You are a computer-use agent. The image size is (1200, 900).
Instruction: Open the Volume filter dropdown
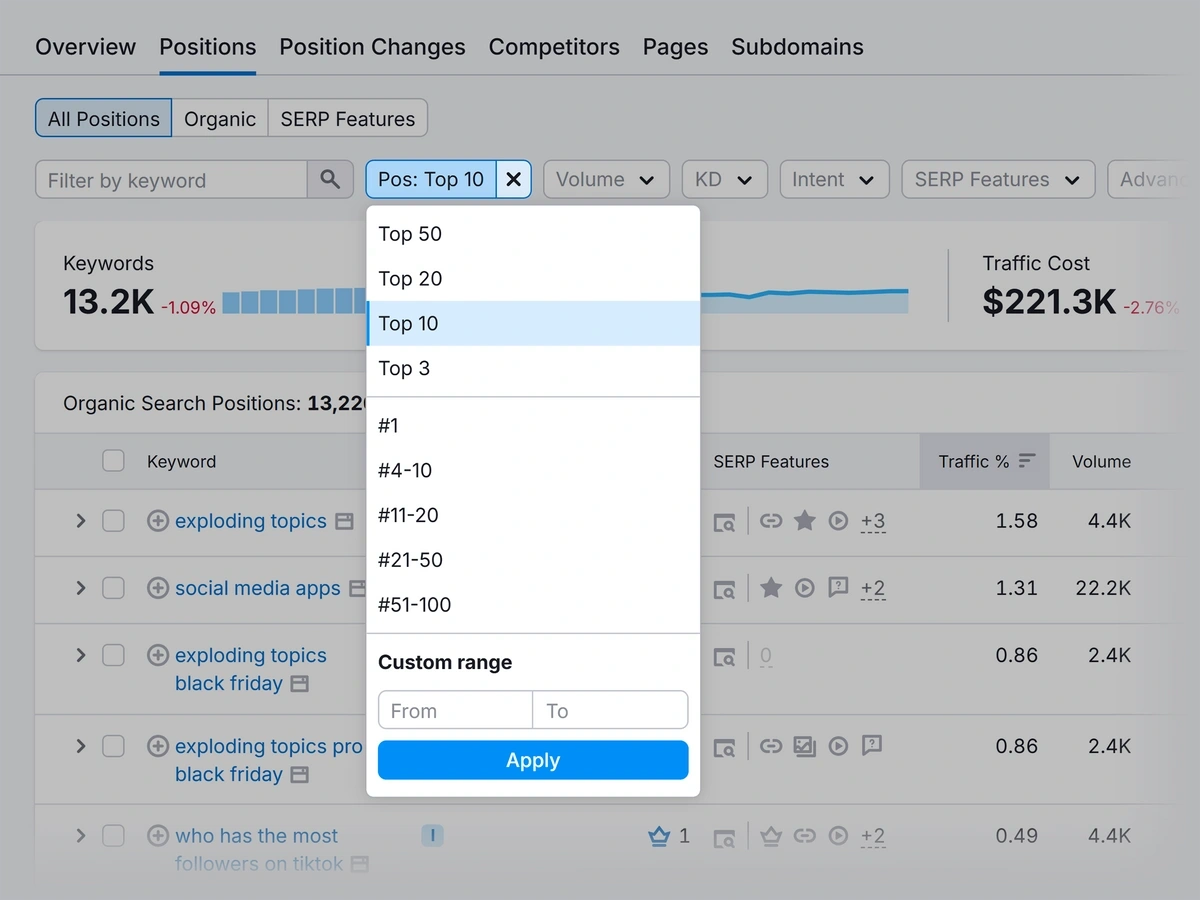tap(606, 180)
